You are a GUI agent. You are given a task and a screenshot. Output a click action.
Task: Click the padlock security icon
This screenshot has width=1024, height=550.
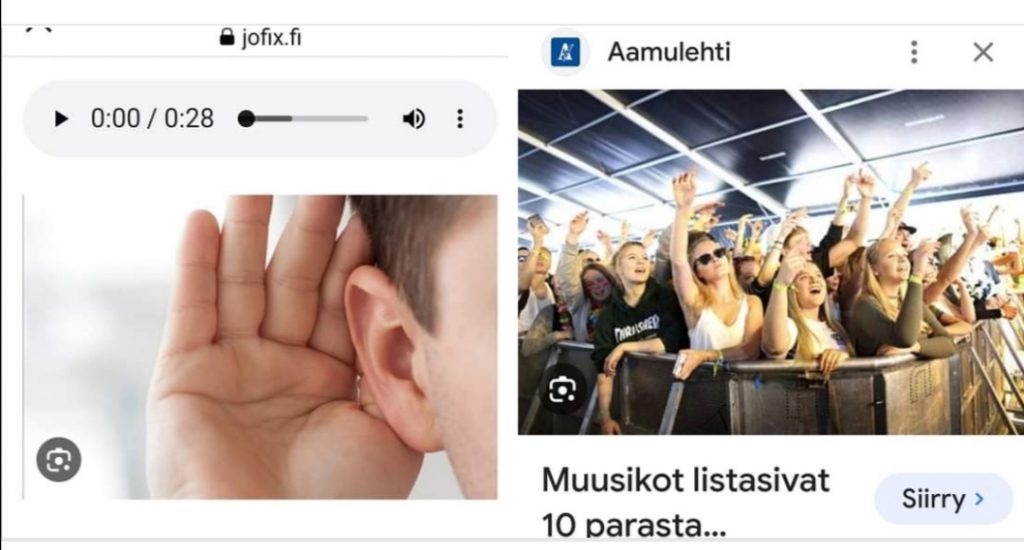[x=227, y=37]
